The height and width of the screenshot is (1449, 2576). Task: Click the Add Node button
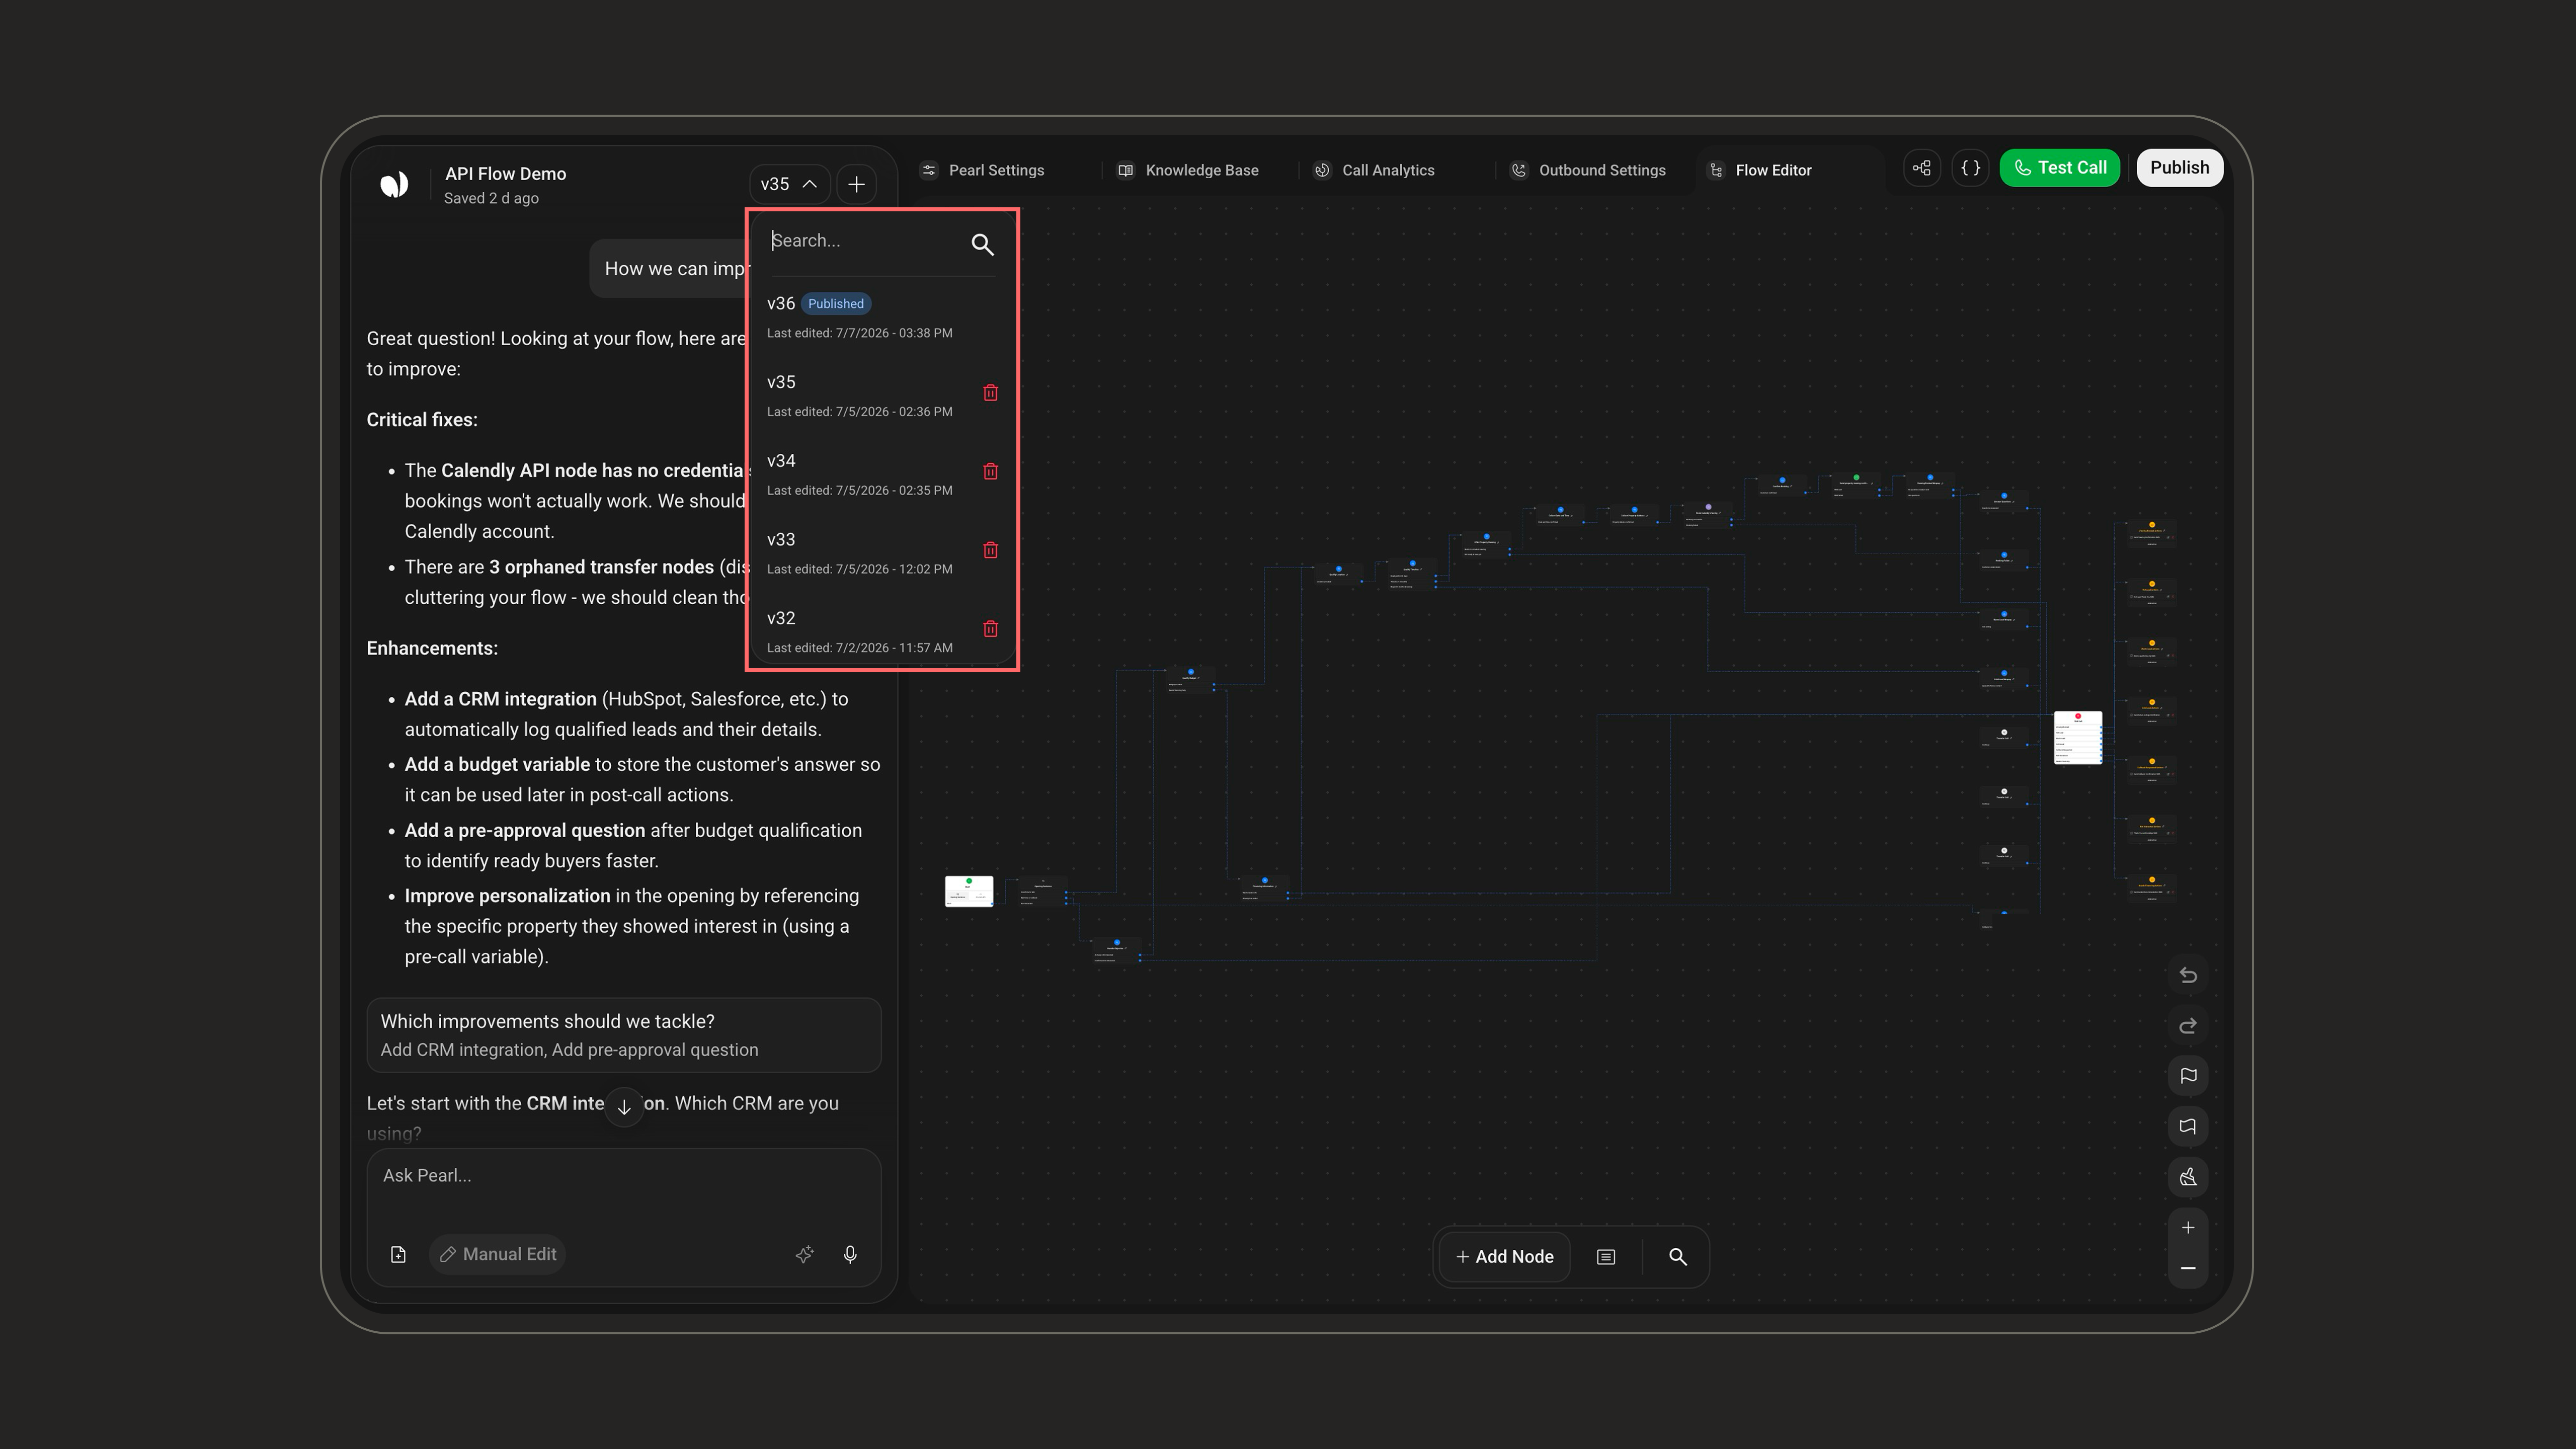pos(1504,1257)
